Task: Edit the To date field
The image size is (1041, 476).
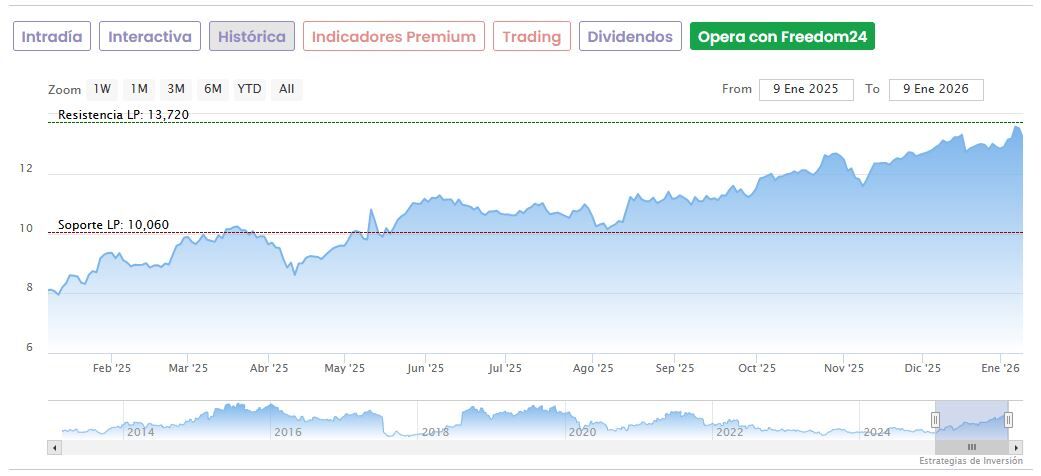Action: pyautogui.click(x=936, y=89)
